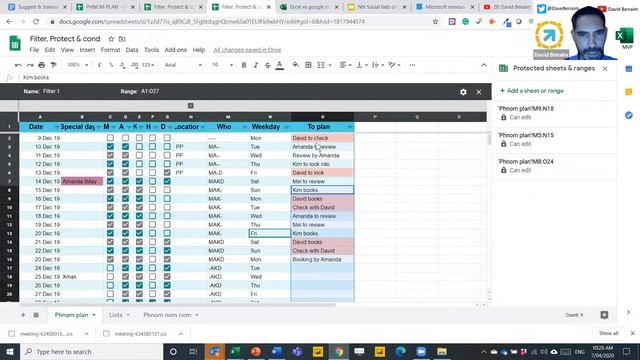Untick column A checkbox for 12 Dec 19

tap(125, 164)
